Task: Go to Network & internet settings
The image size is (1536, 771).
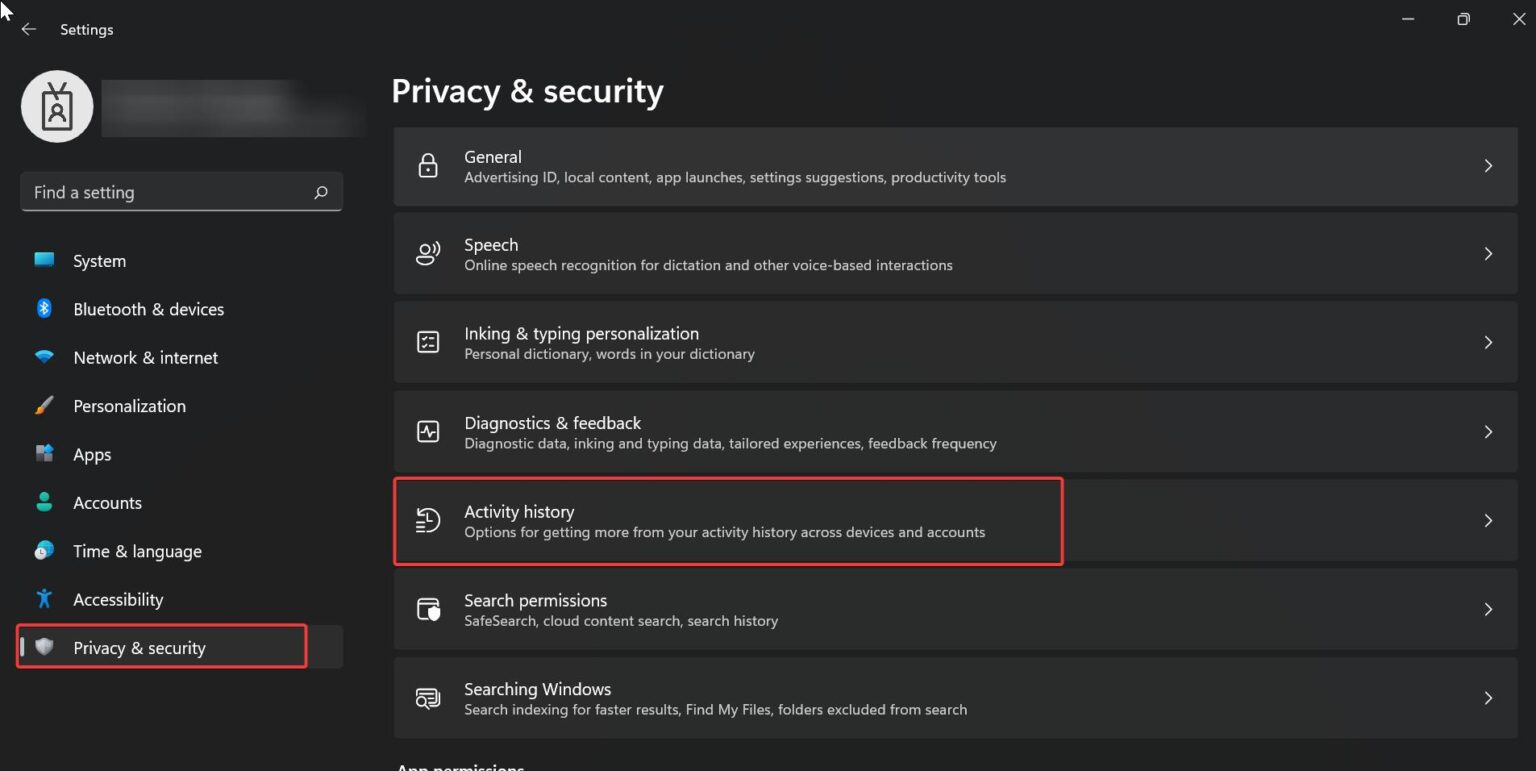Action: click(x=145, y=358)
